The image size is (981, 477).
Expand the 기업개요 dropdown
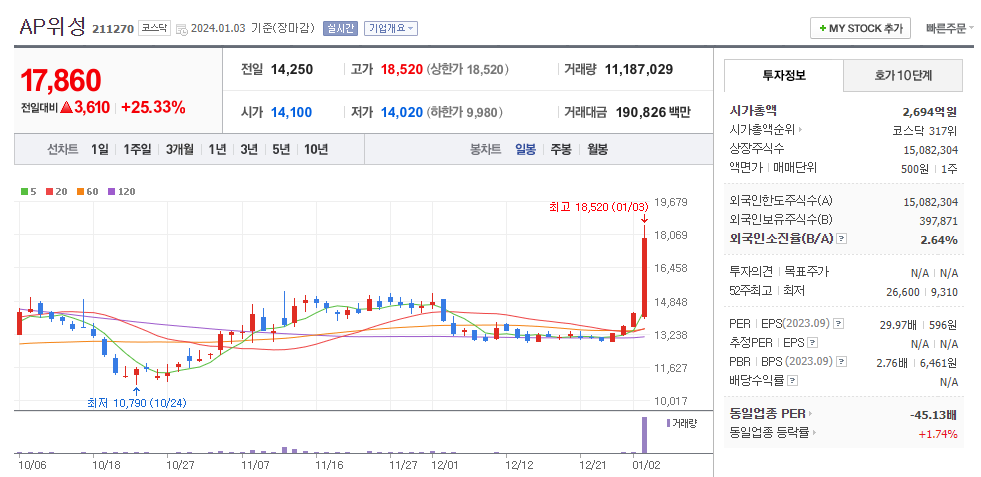(390, 28)
